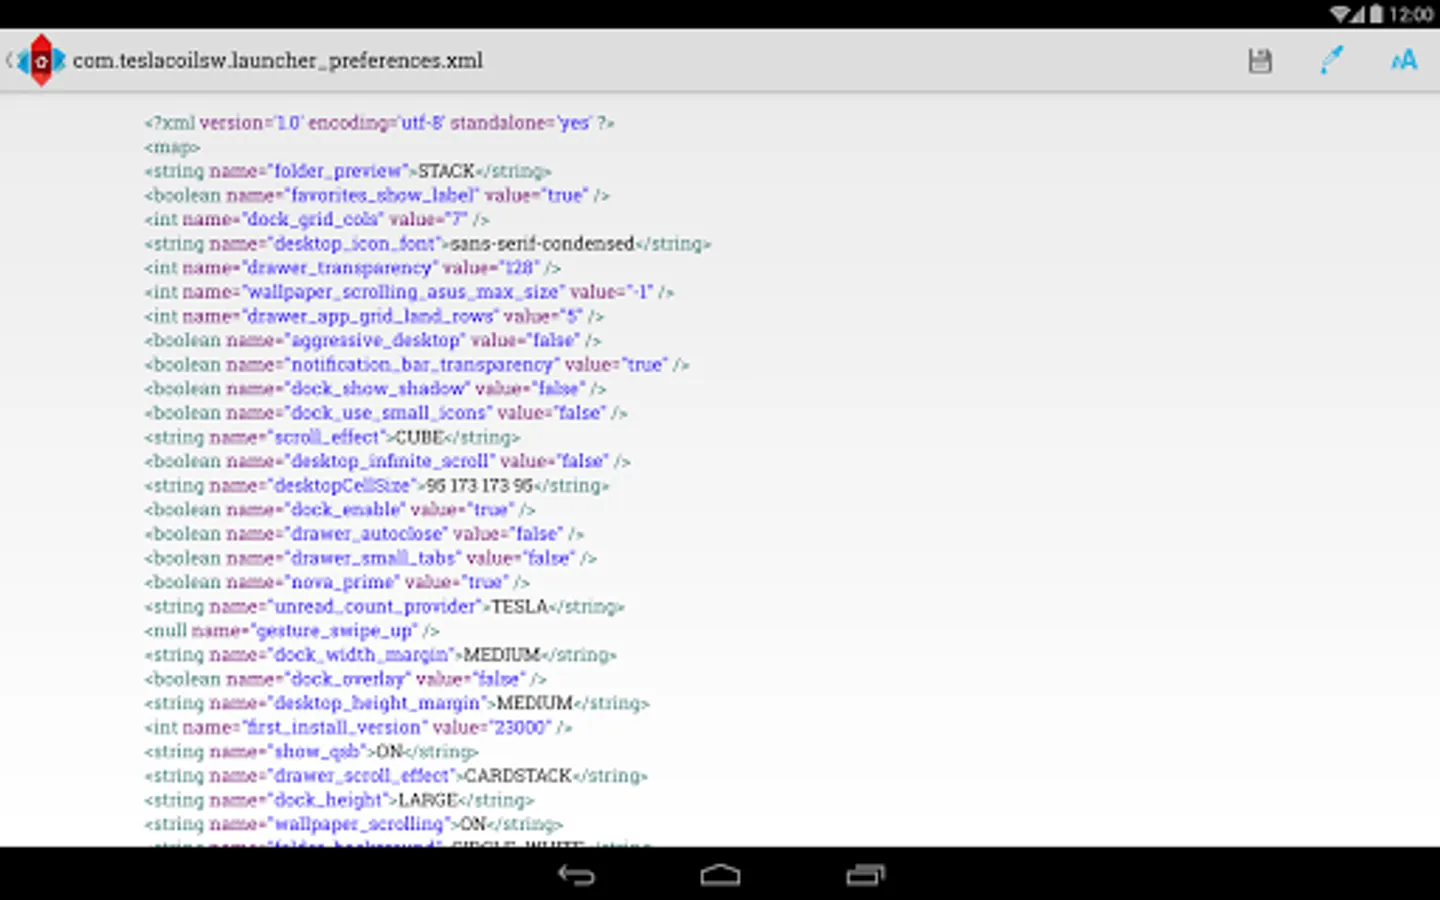Tap the wallpaper_scrolling_asus_max_size line

[409, 292]
